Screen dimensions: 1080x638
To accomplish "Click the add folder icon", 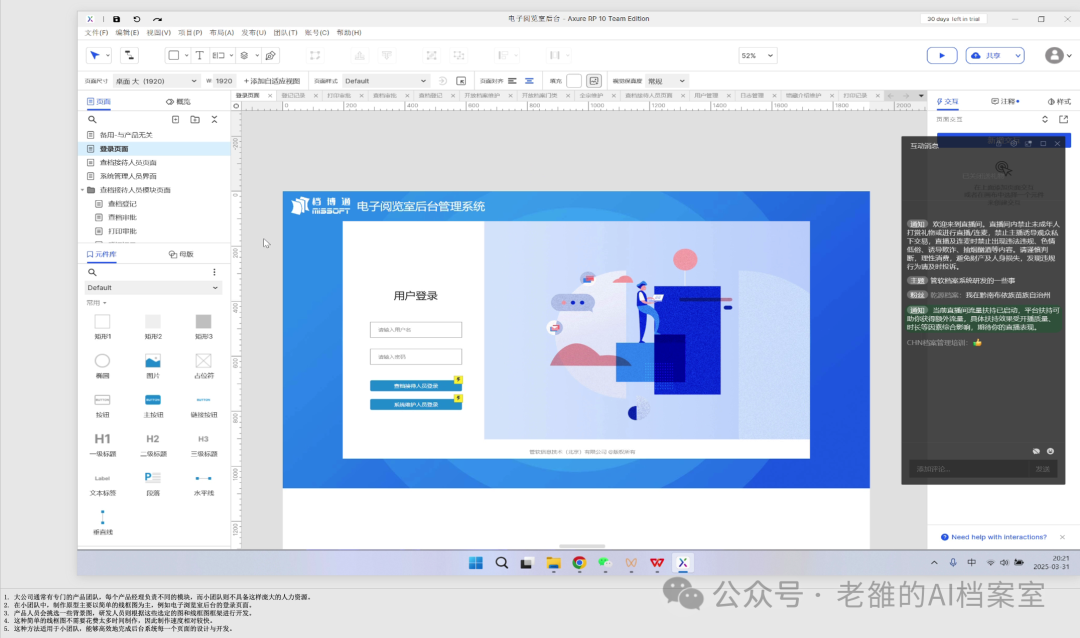I will point(195,119).
